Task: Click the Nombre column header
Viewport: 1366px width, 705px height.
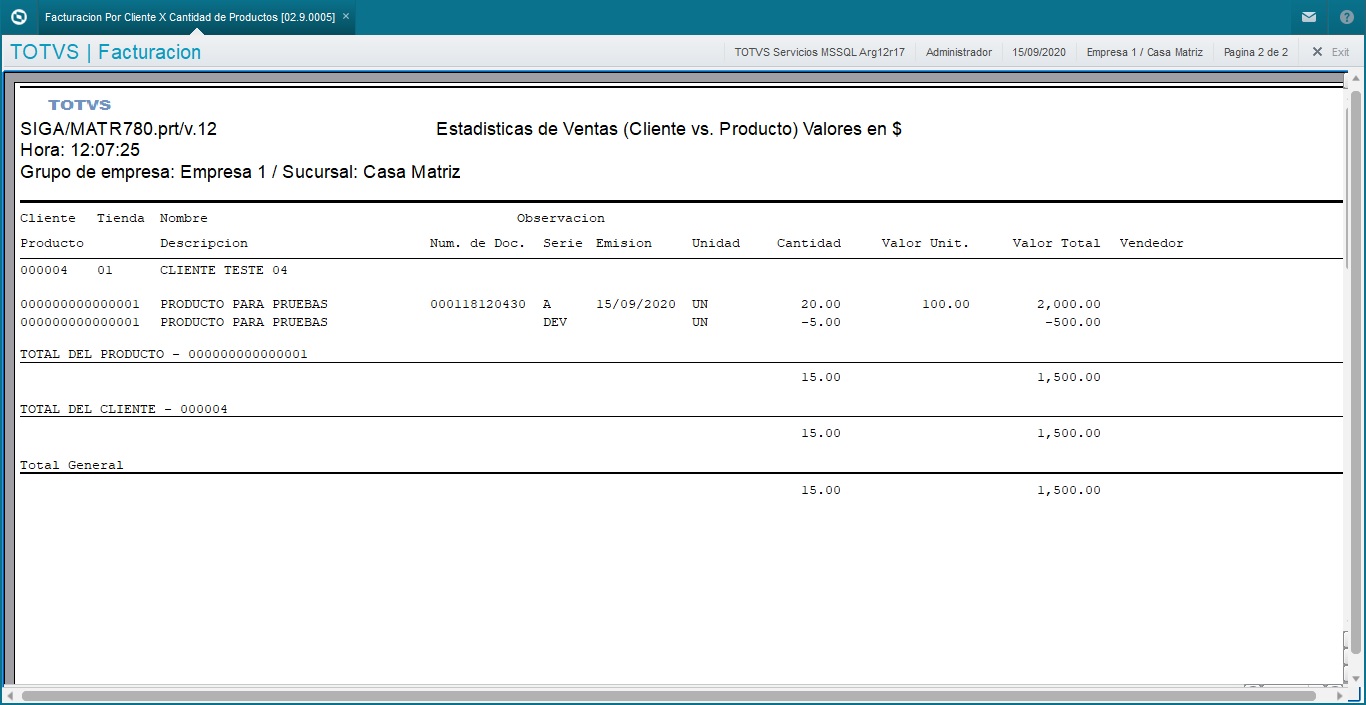Action: pyautogui.click(x=184, y=218)
